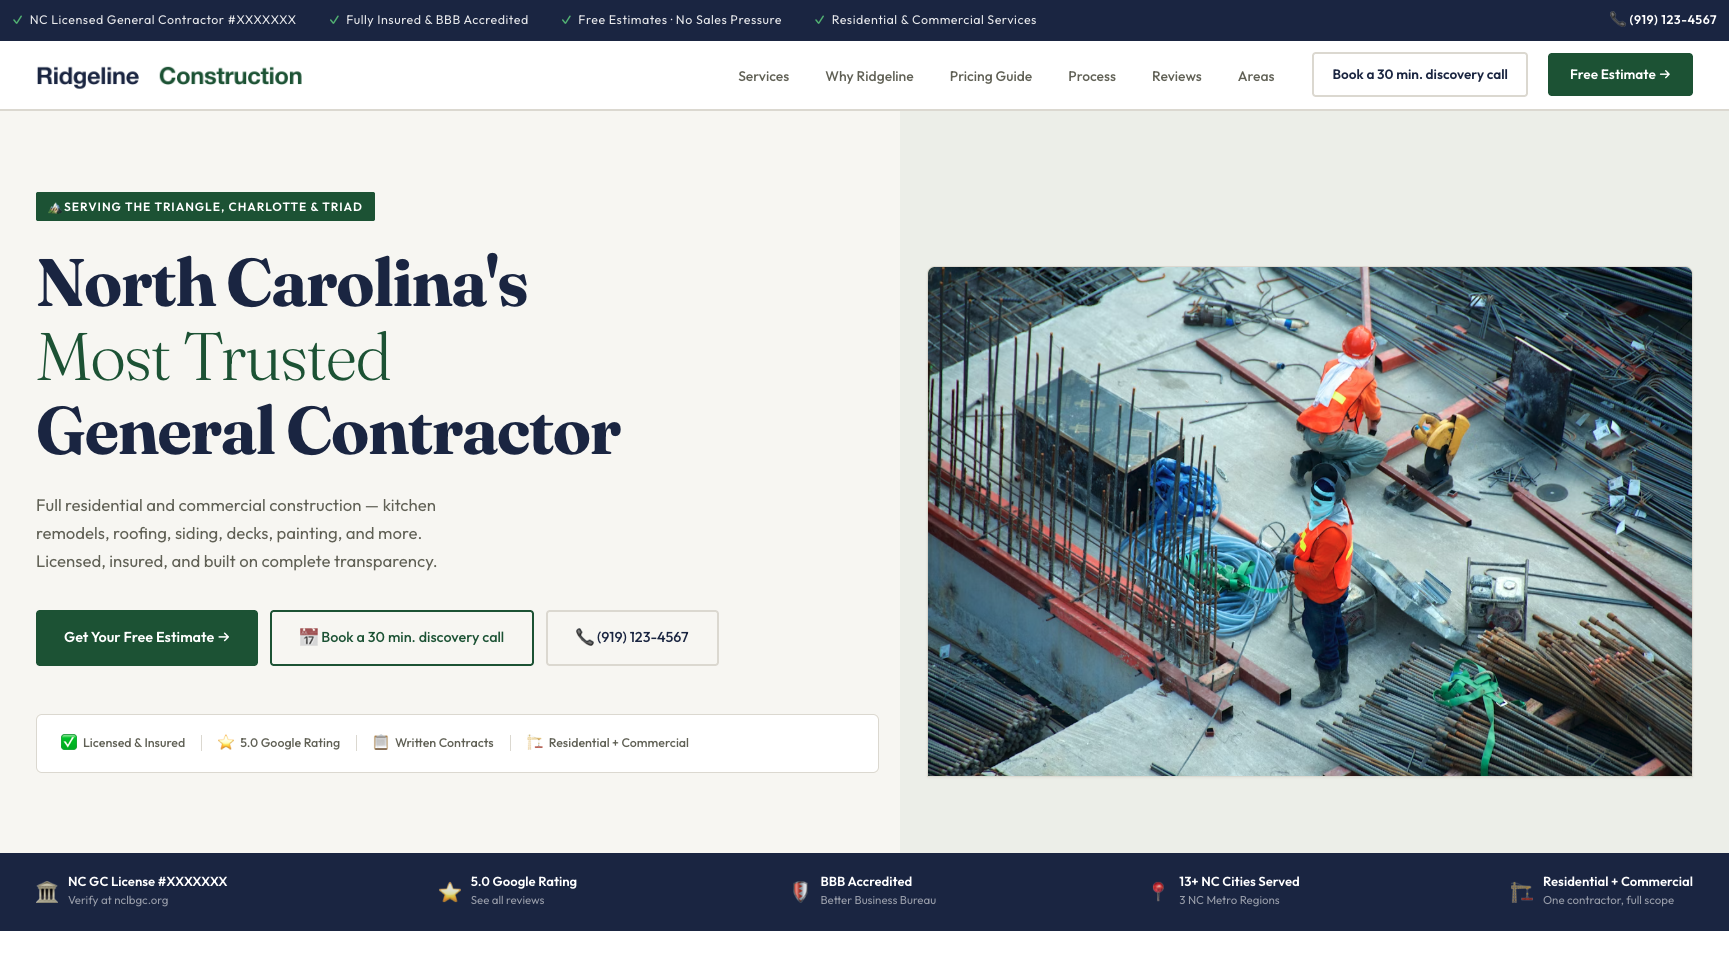The width and height of the screenshot is (1729, 960).
Task: Click the See all reviews link
Action: coord(506,900)
